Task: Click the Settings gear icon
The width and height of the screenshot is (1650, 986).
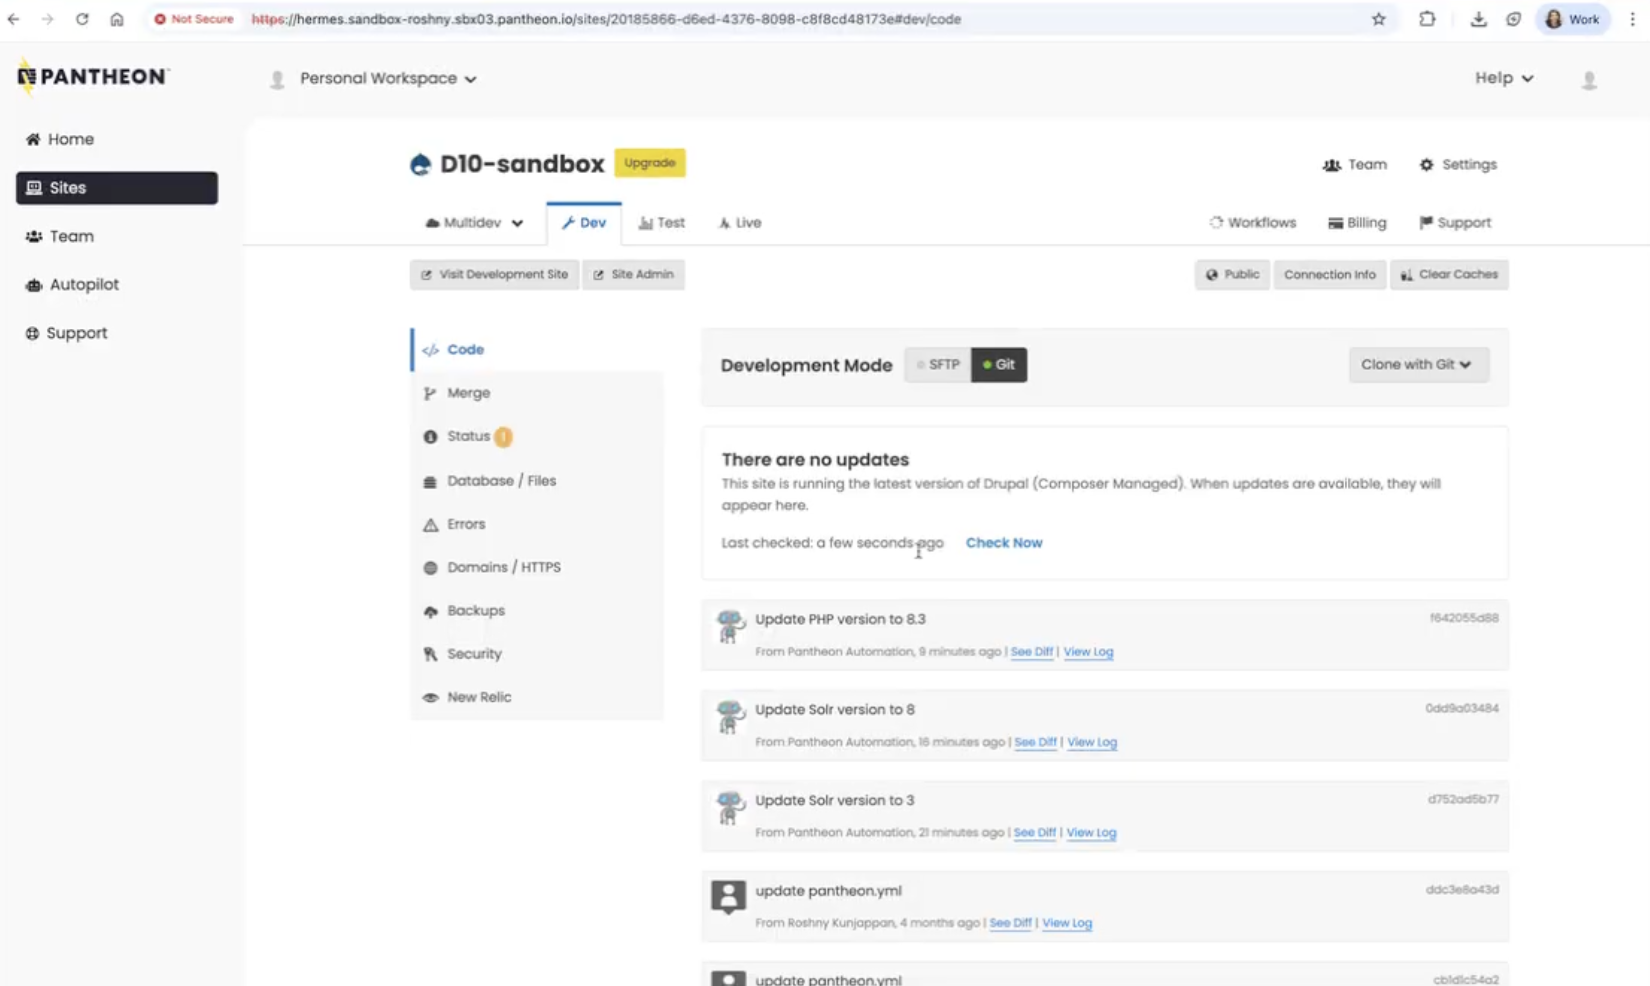Action: (x=1426, y=165)
